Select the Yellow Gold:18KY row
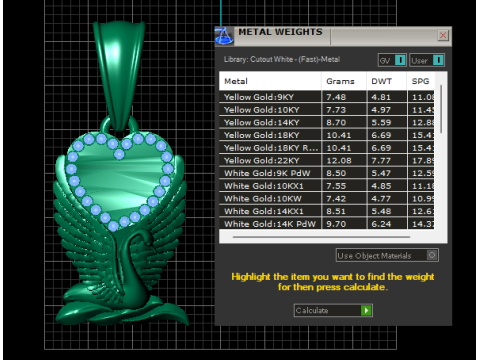 pyautogui.click(x=327, y=135)
